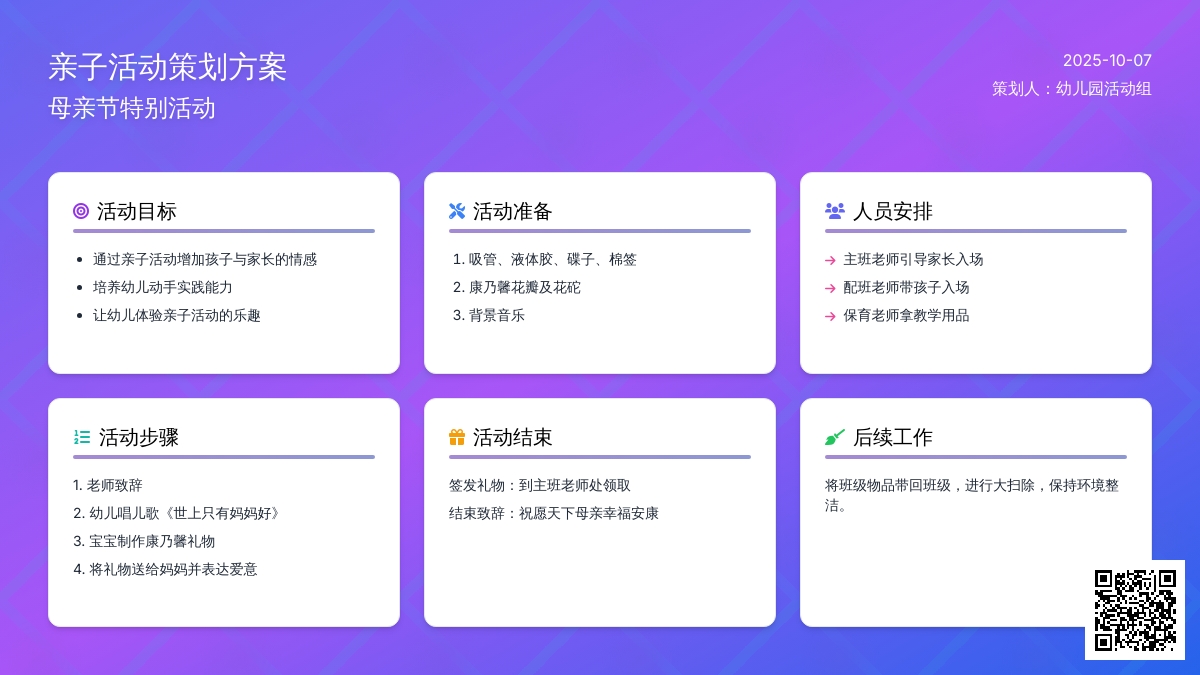Click the arrow icon before 主班老师引导家长入场

click(x=830, y=260)
